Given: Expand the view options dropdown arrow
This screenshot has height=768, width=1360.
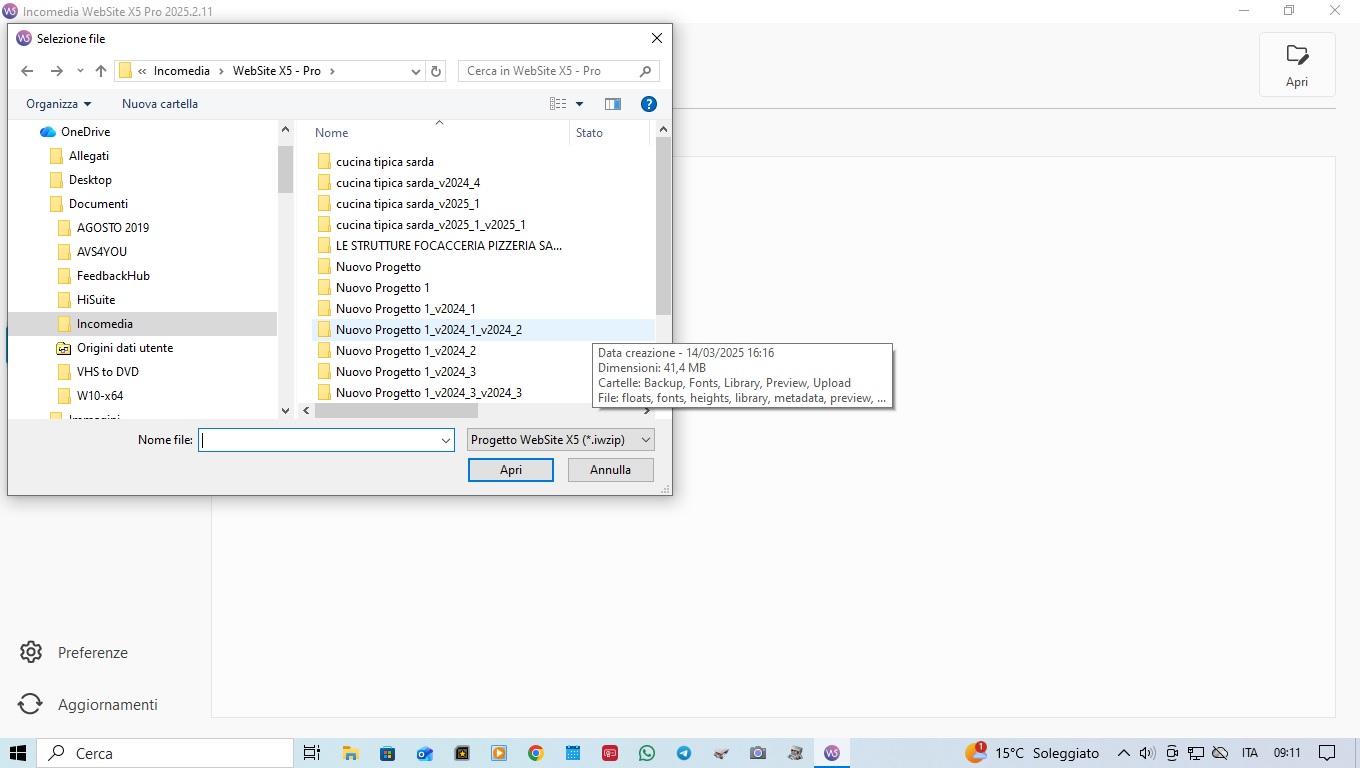Looking at the screenshot, I should (579, 104).
